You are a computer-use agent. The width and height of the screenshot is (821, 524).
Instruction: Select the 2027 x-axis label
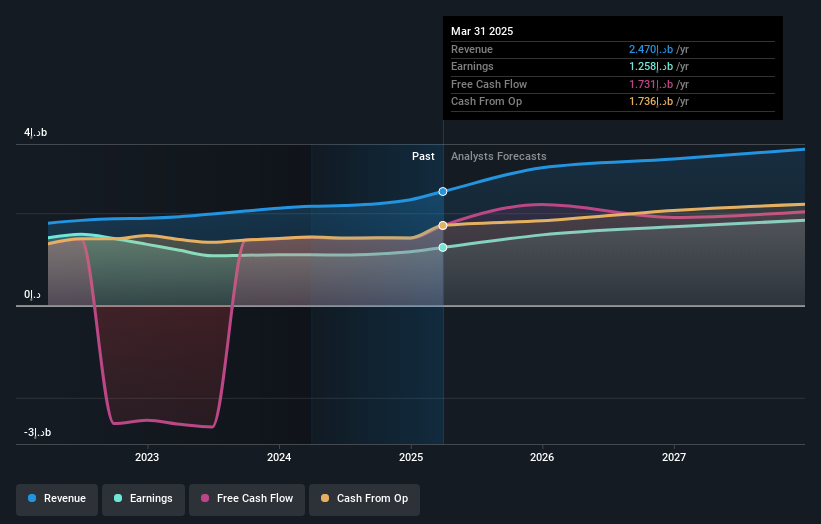(x=674, y=457)
